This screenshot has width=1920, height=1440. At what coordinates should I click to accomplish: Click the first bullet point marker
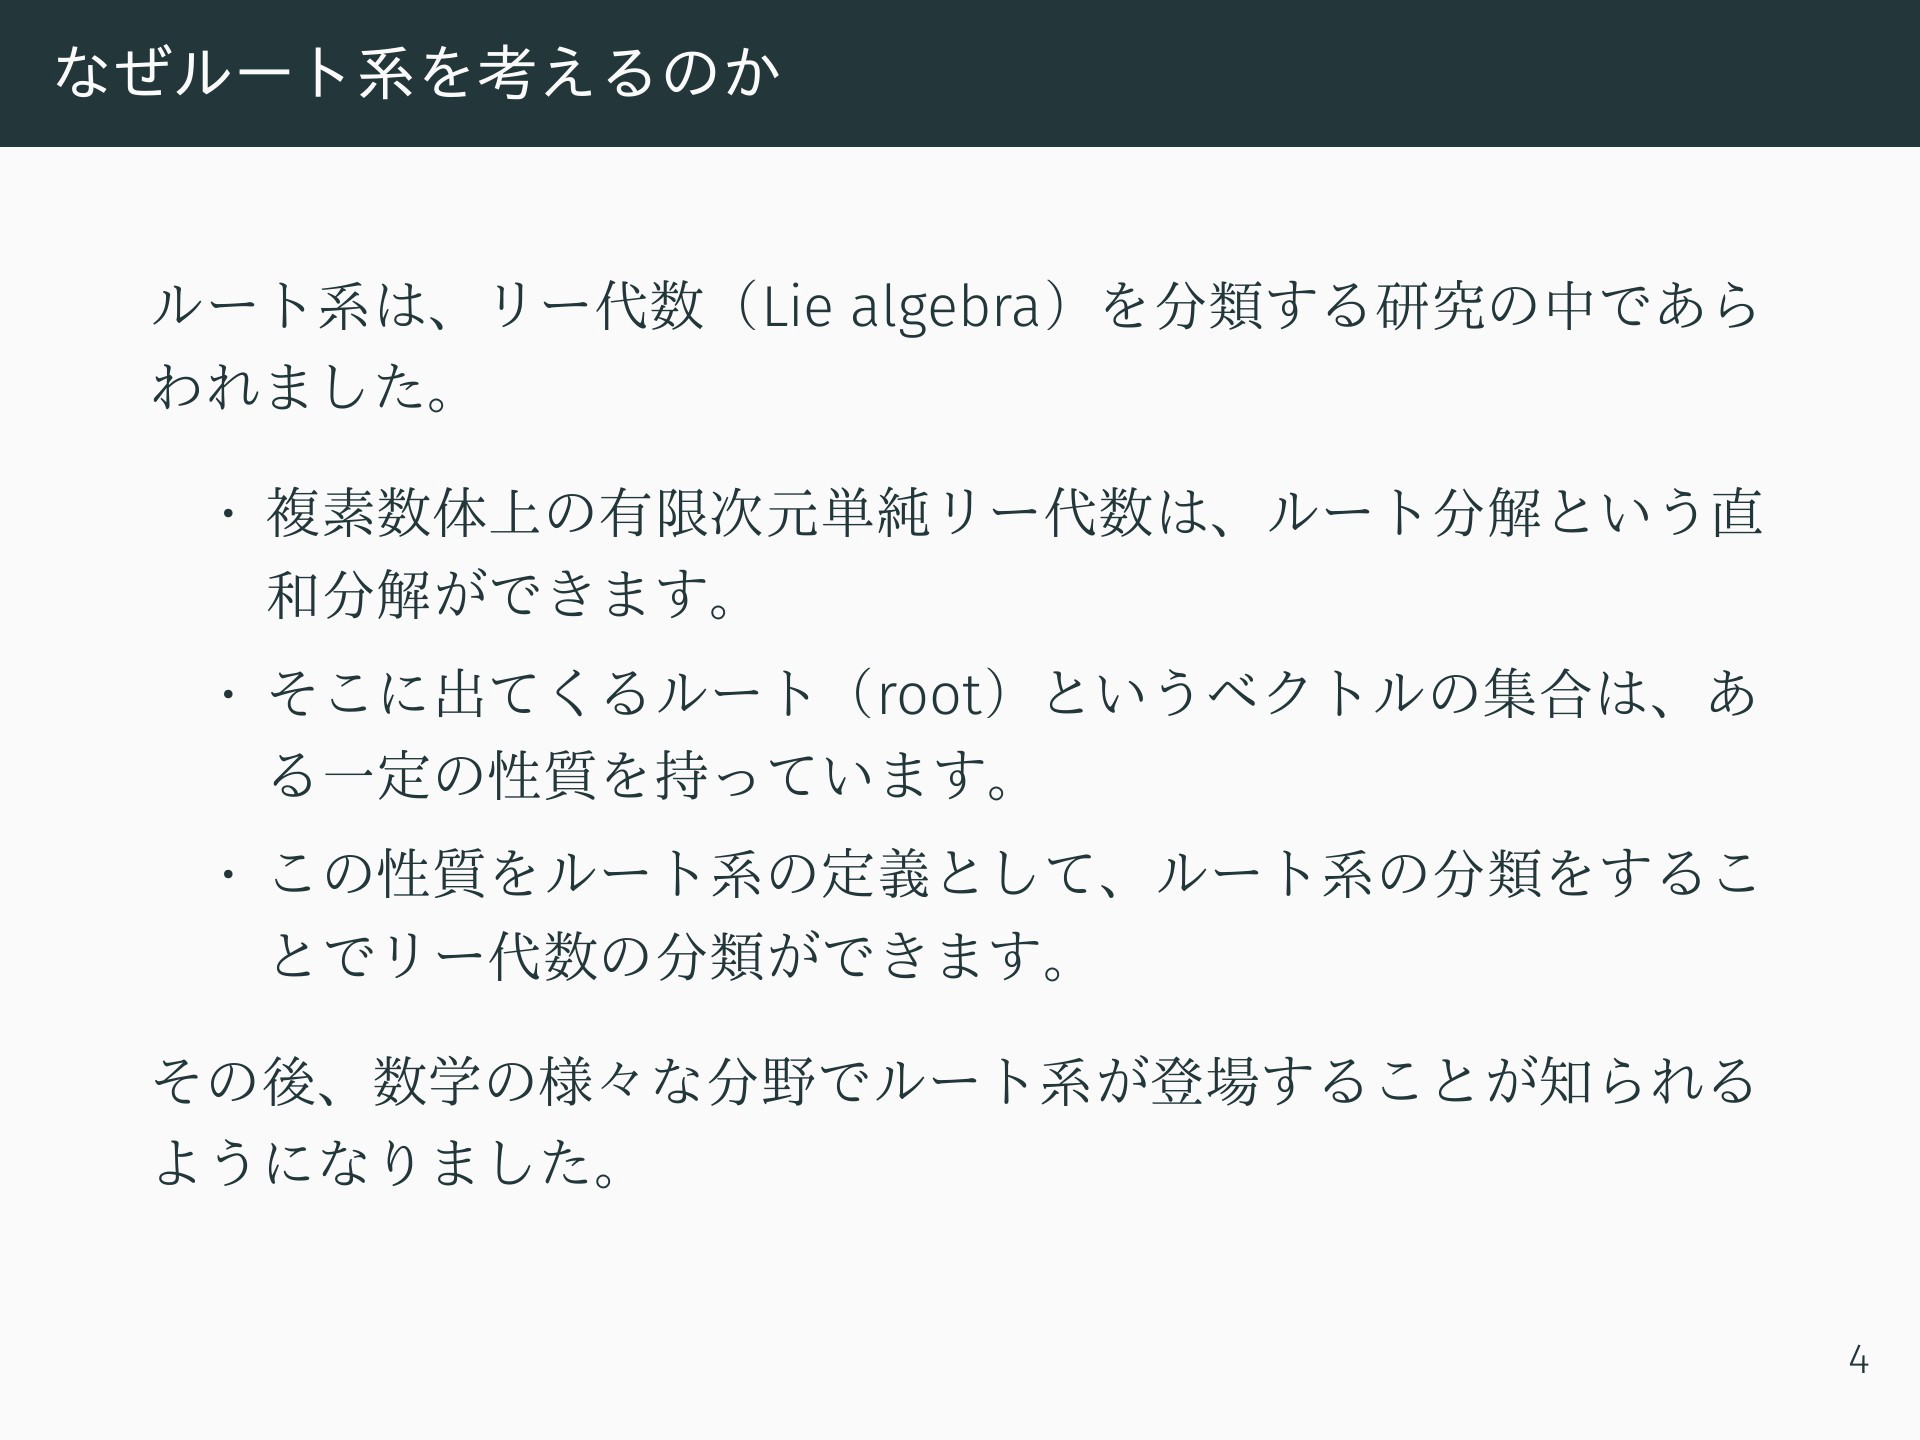coord(230,512)
